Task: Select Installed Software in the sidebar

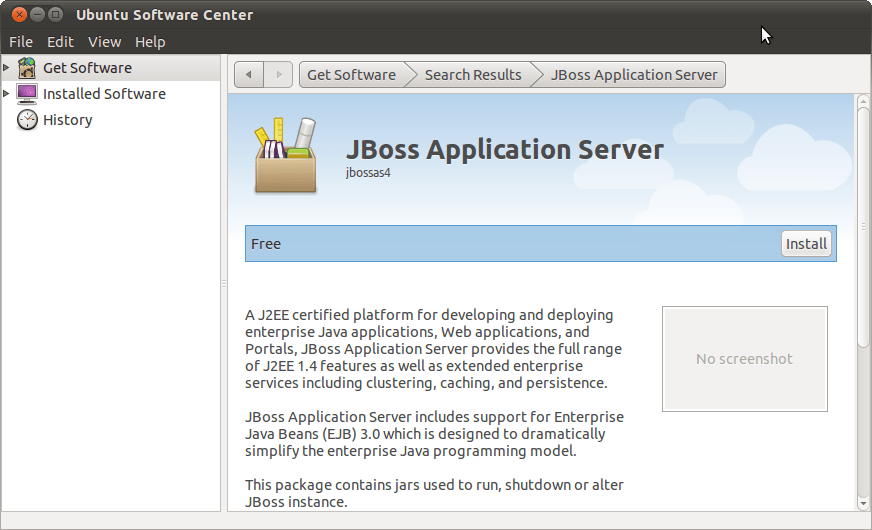Action: (111, 94)
